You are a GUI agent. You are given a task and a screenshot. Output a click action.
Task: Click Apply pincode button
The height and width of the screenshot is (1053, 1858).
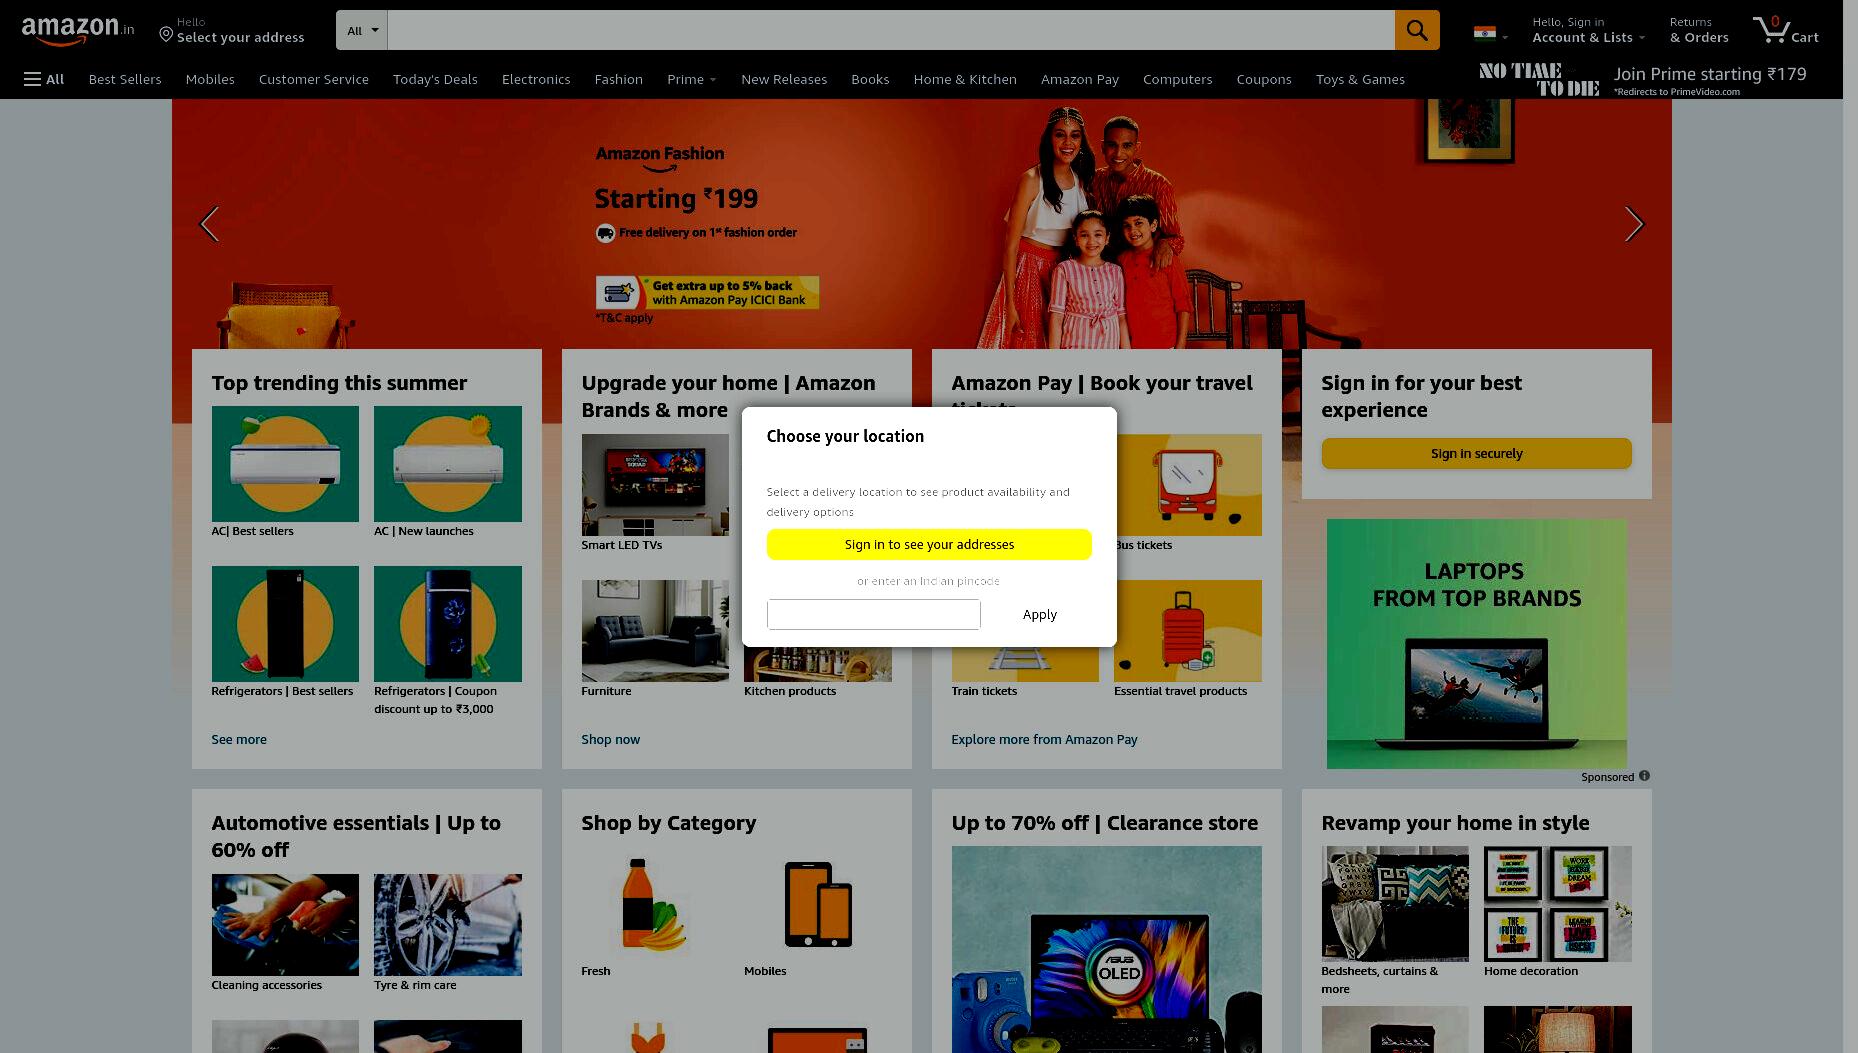1040,614
